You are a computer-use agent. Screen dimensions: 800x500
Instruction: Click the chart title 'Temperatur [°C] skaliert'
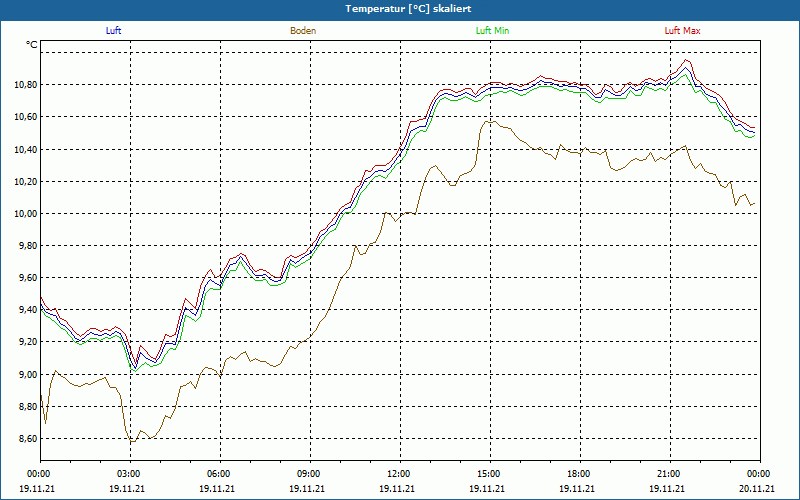408,9
